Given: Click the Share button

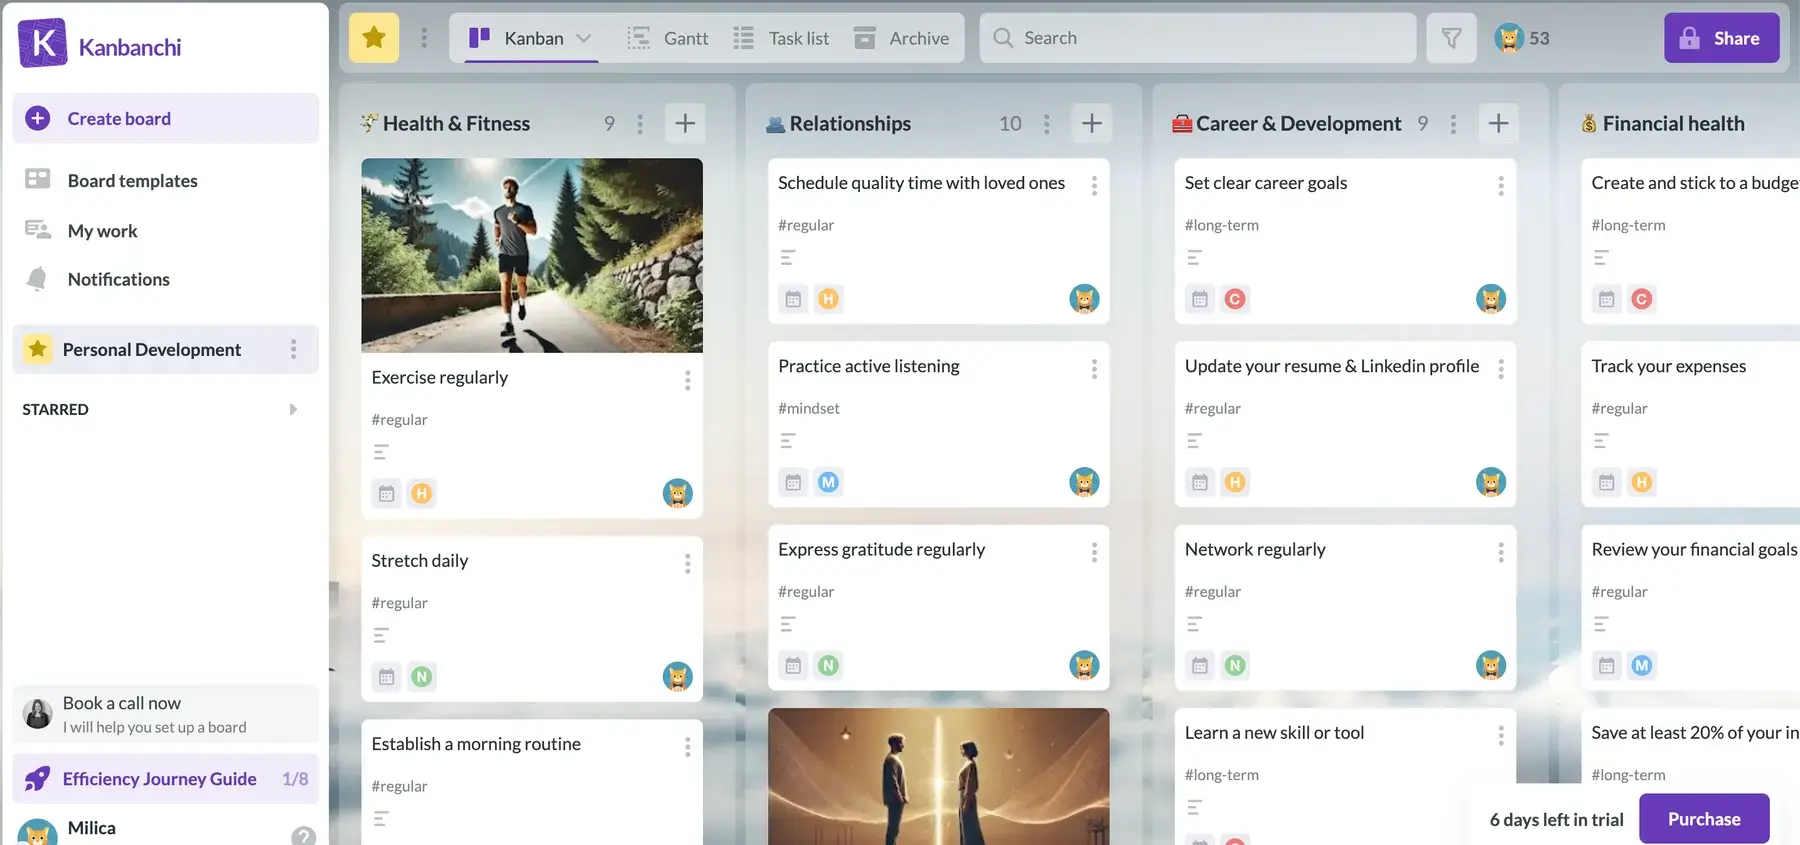Looking at the screenshot, I should point(1721,38).
